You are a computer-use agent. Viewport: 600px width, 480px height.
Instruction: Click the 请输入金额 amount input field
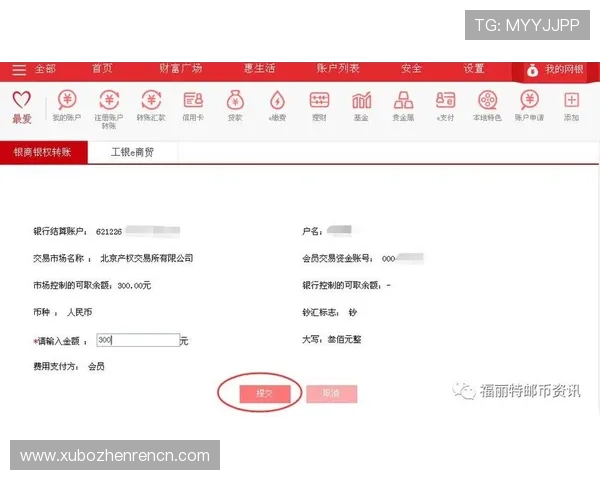click(x=138, y=340)
